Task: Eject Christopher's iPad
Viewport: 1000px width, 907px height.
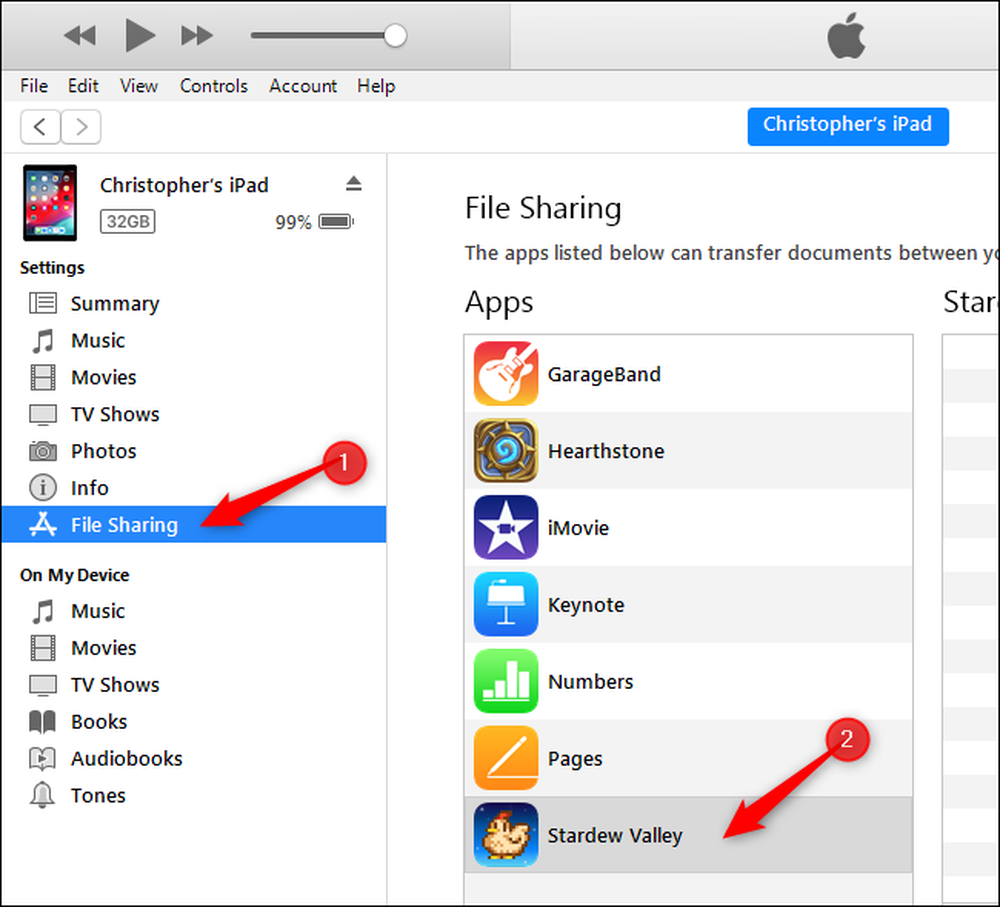Action: 353,184
